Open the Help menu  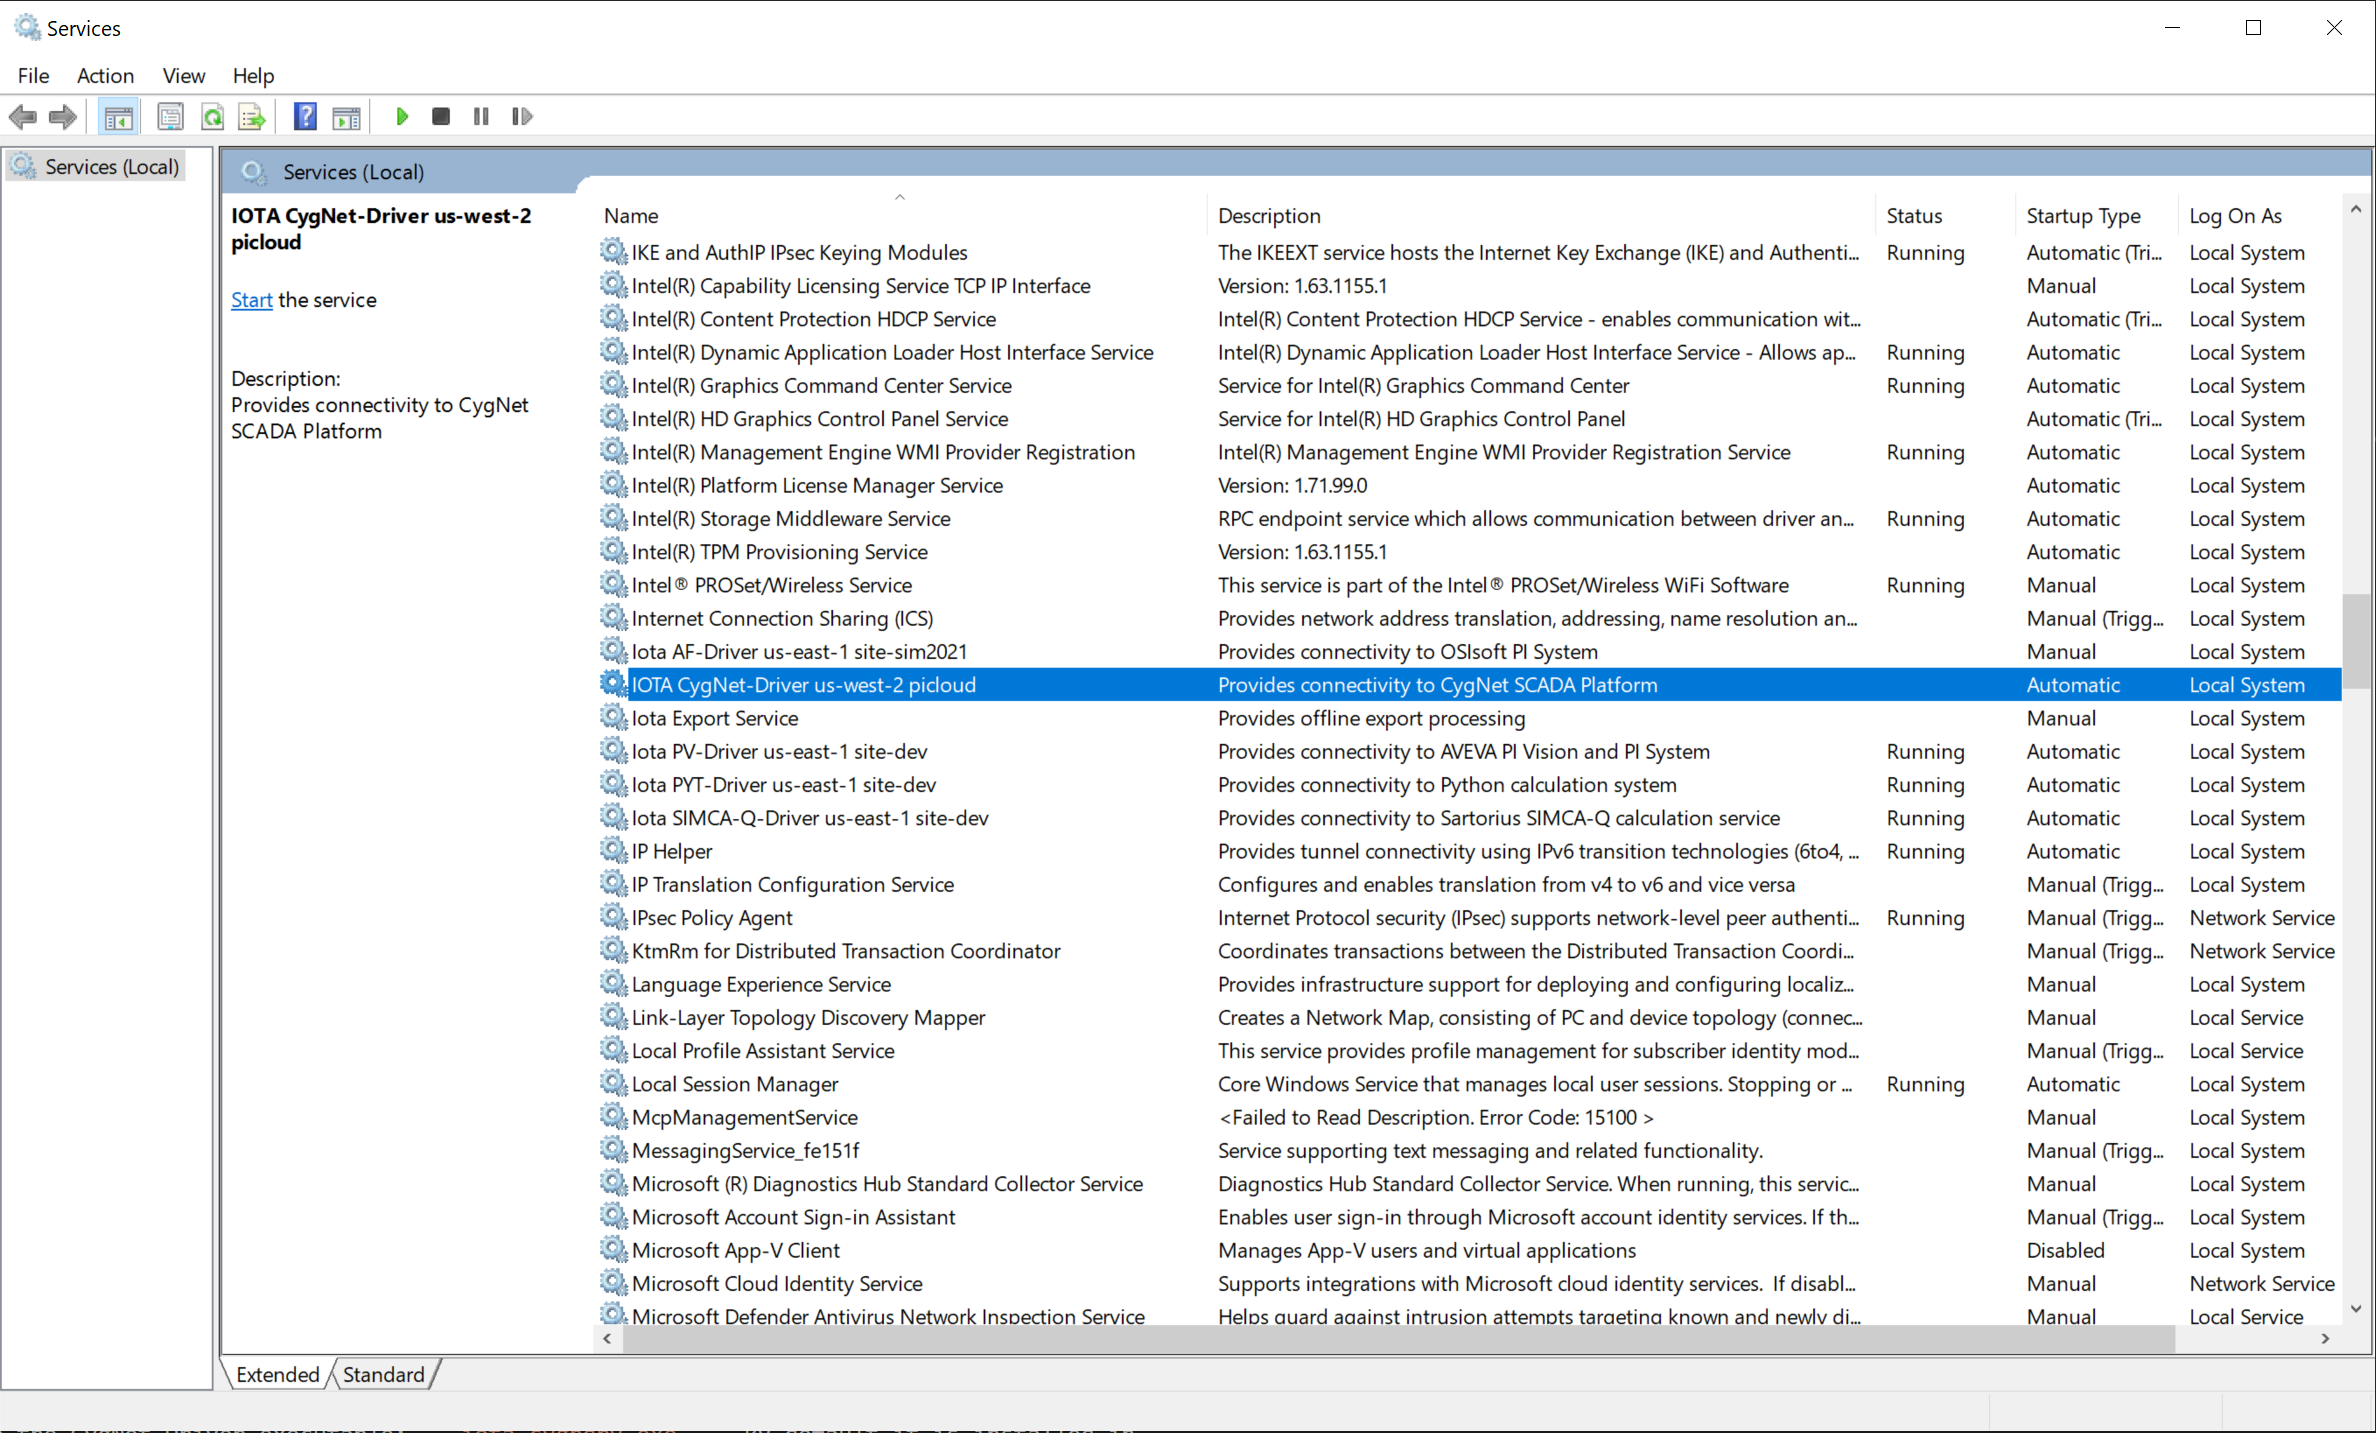coord(253,75)
